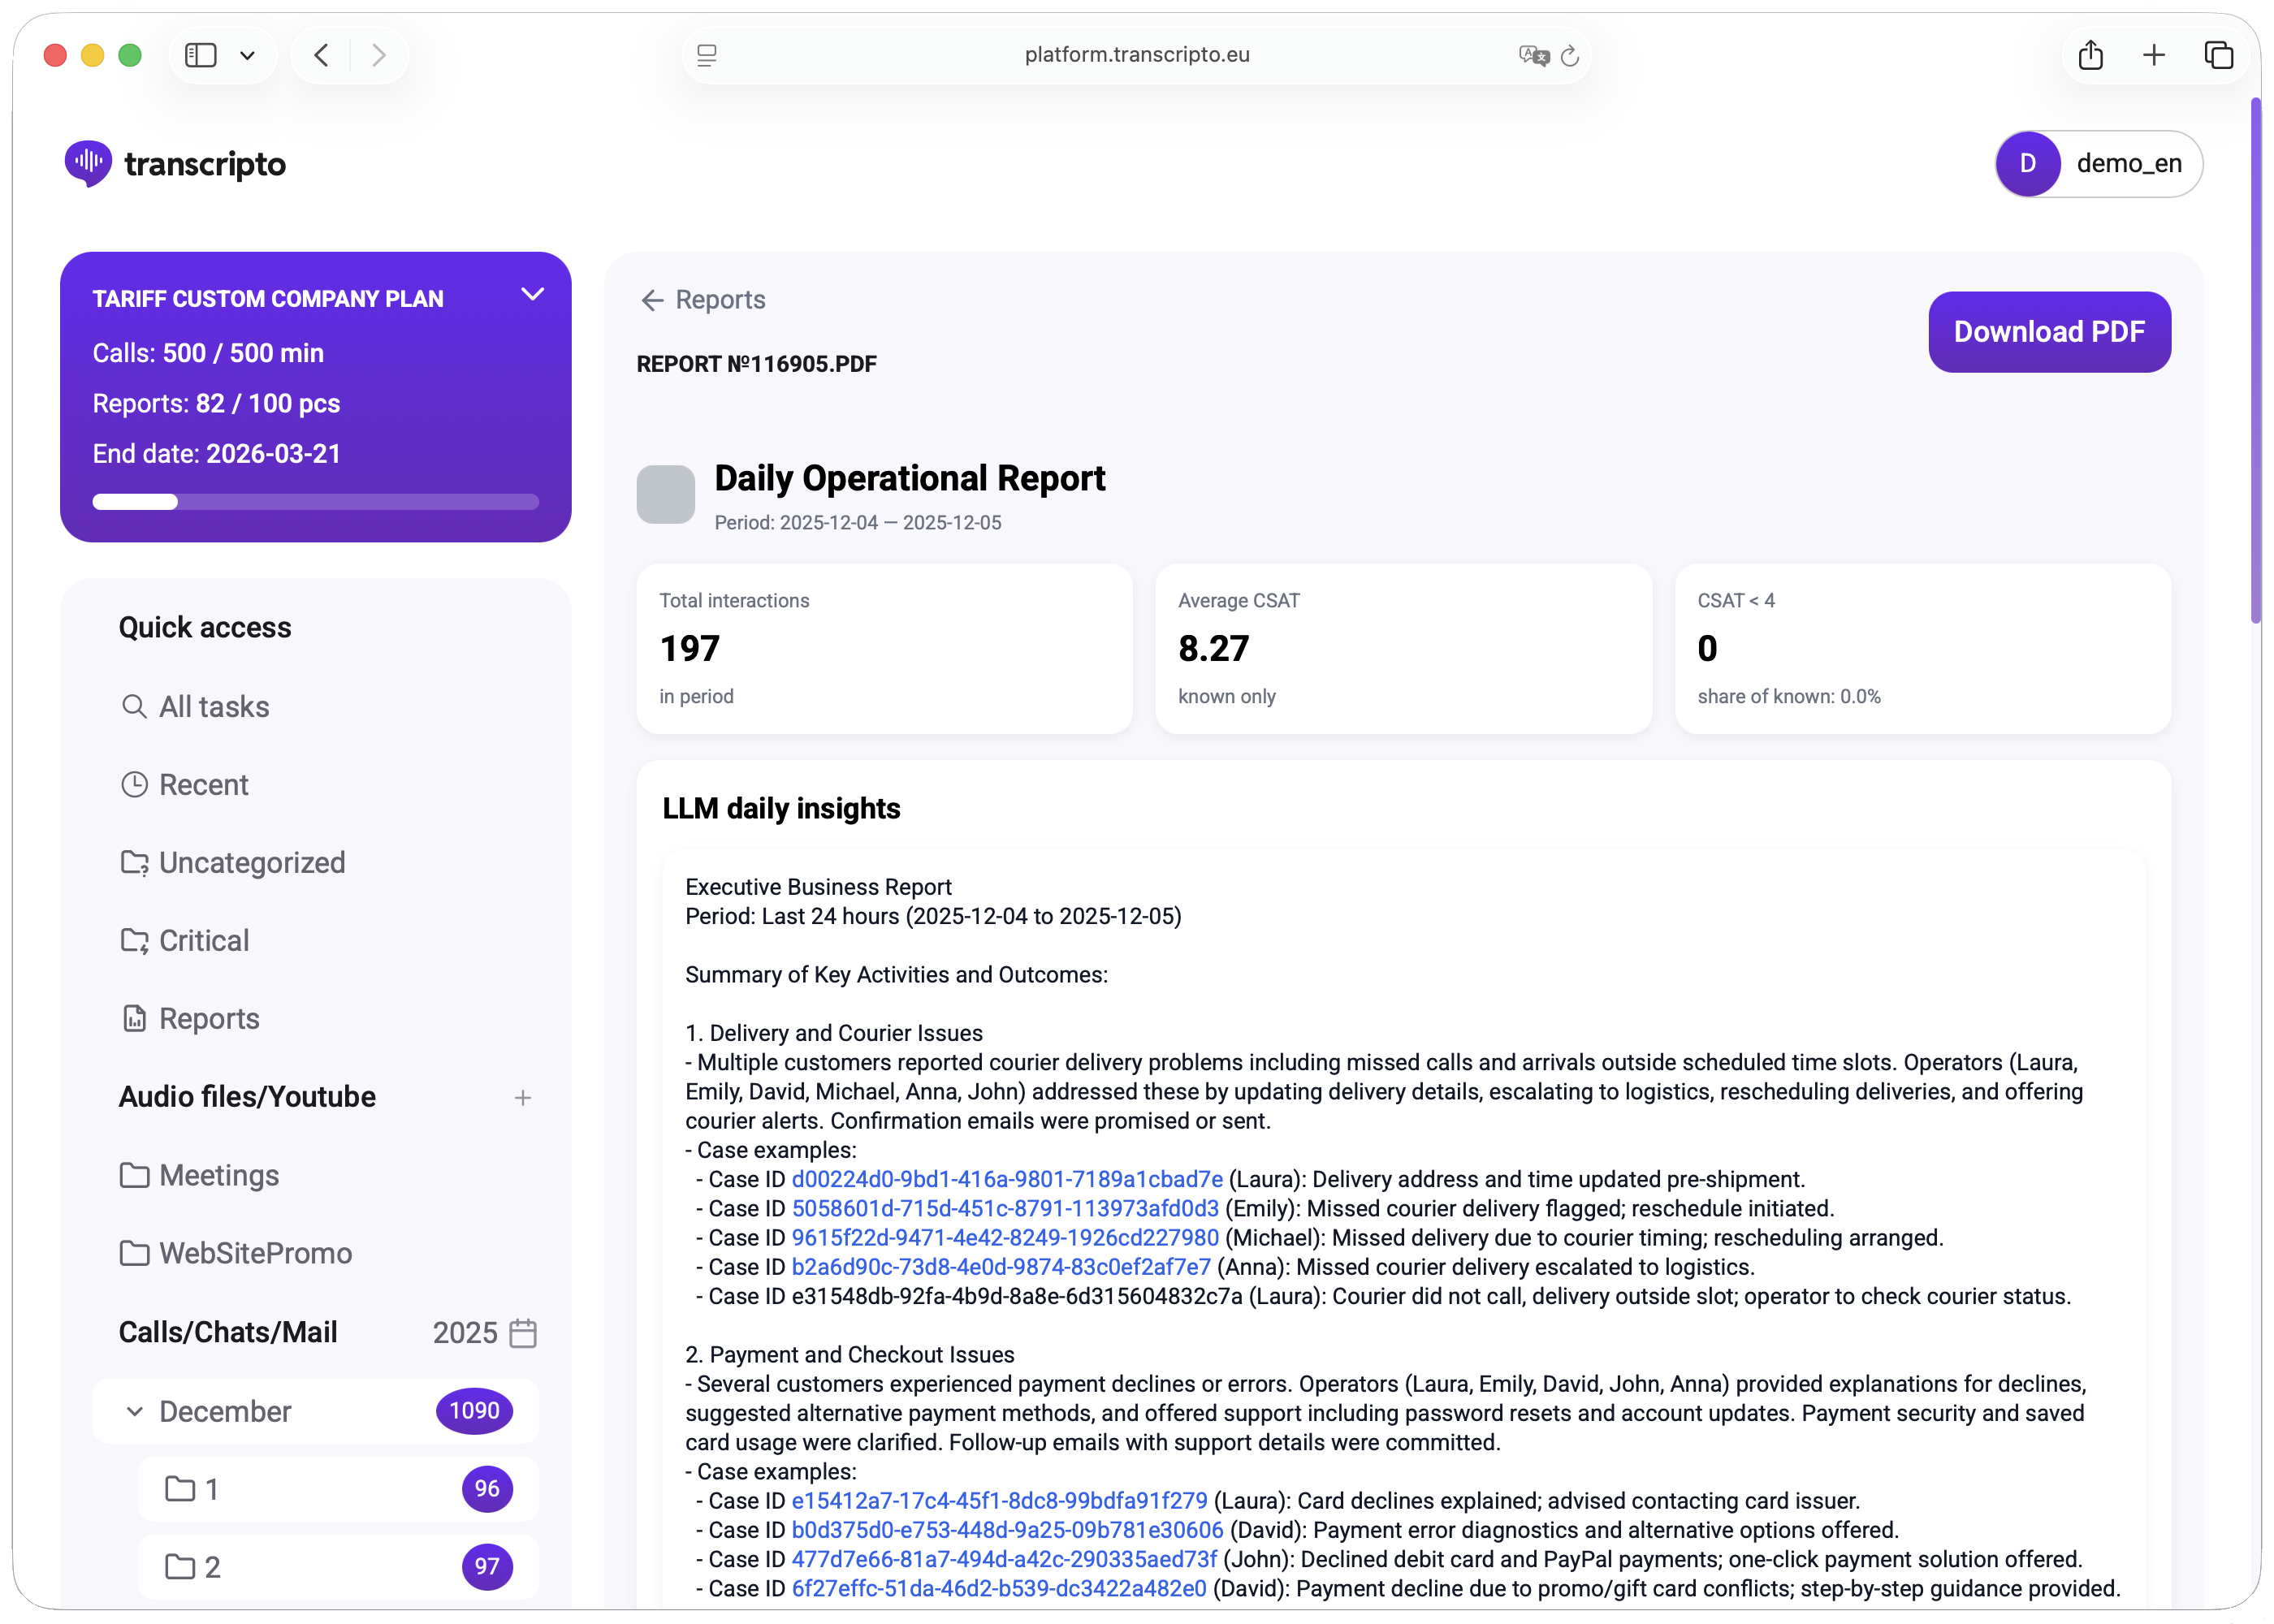
Task: Open All tasks search item
Action: pos(213,707)
